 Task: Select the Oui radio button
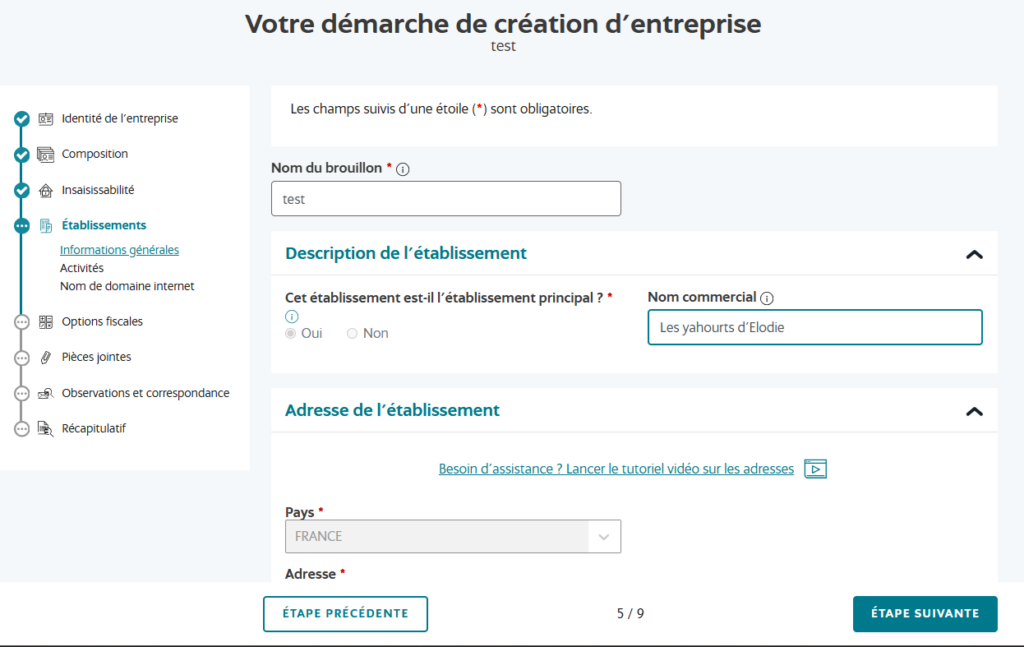pyautogui.click(x=291, y=334)
